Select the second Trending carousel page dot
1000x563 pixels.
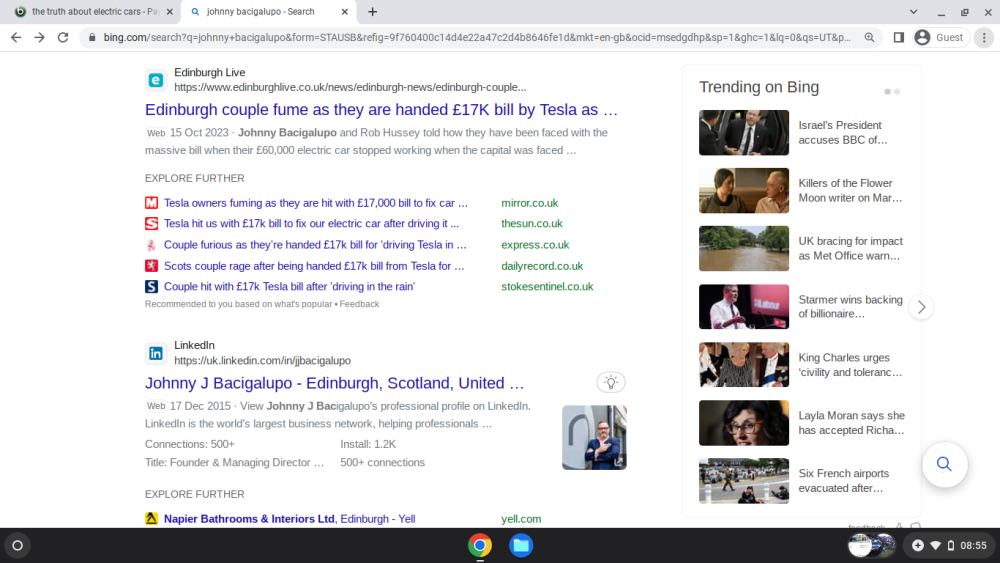click(x=897, y=92)
